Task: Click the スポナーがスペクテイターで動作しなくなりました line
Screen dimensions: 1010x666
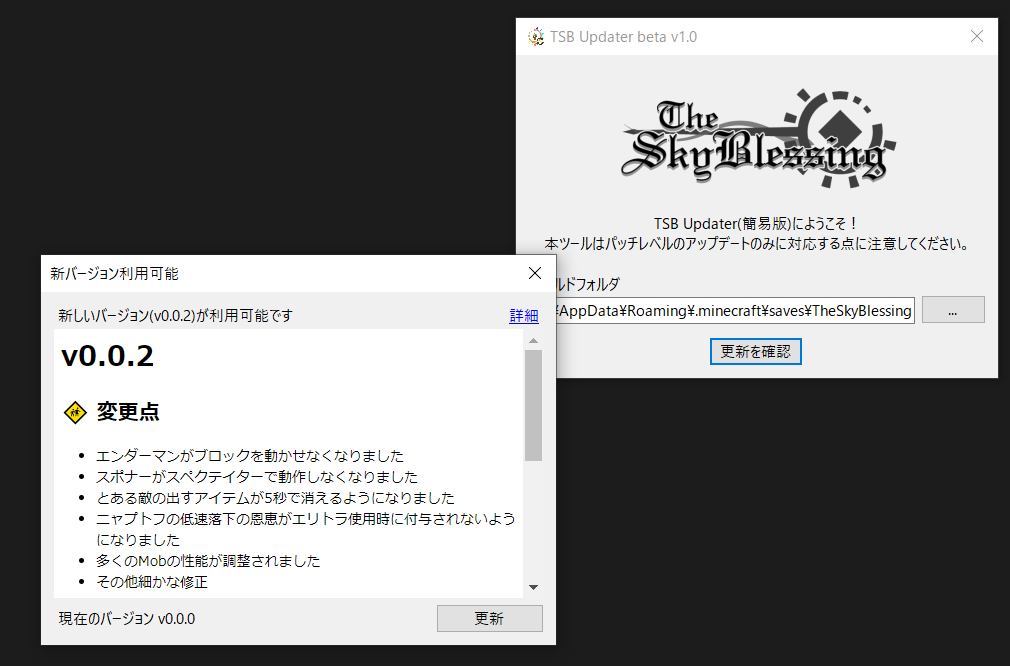Action: click(x=257, y=477)
